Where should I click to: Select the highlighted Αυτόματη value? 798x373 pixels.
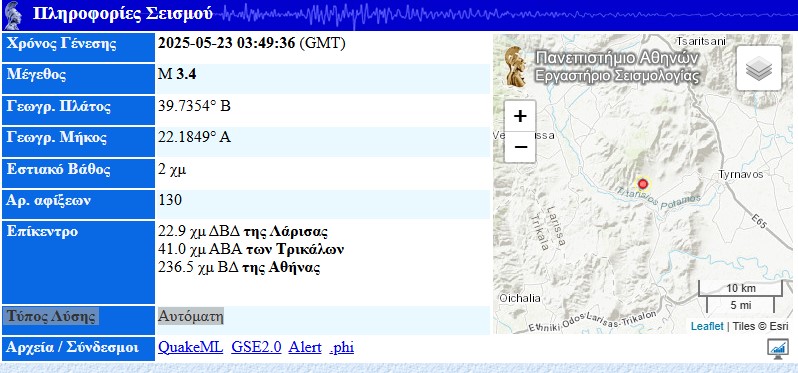click(x=190, y=317)
